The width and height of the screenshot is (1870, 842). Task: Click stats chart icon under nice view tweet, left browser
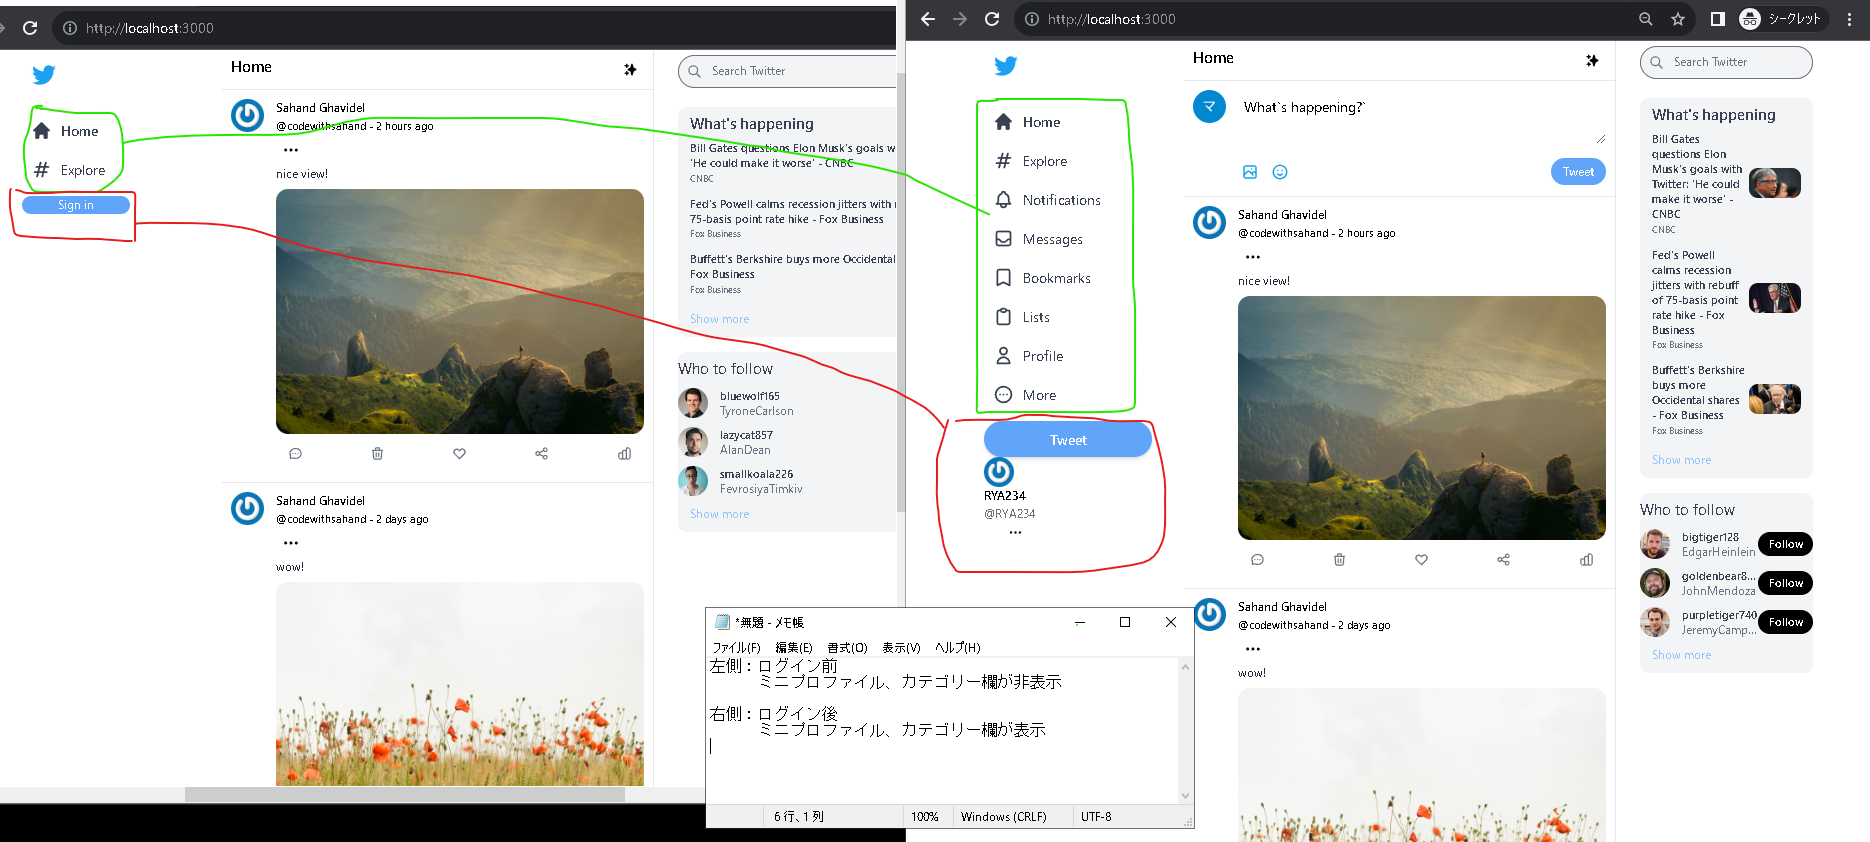point(624,454)
